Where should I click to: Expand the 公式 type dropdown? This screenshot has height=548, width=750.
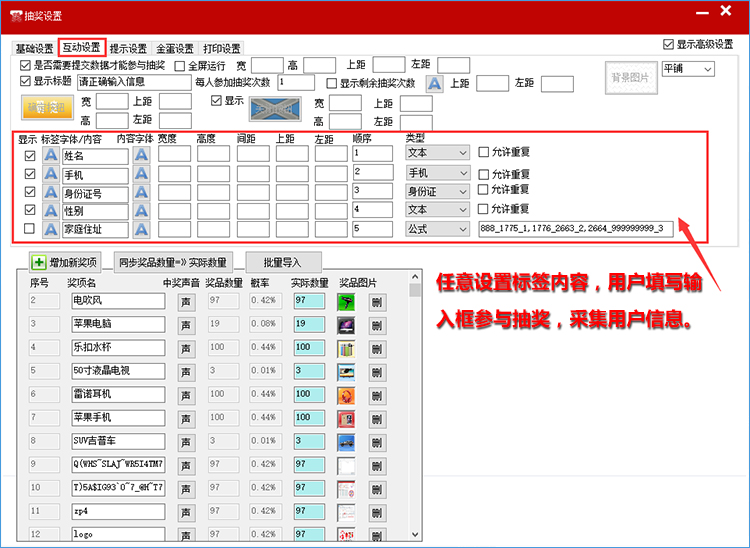(437, 229)
